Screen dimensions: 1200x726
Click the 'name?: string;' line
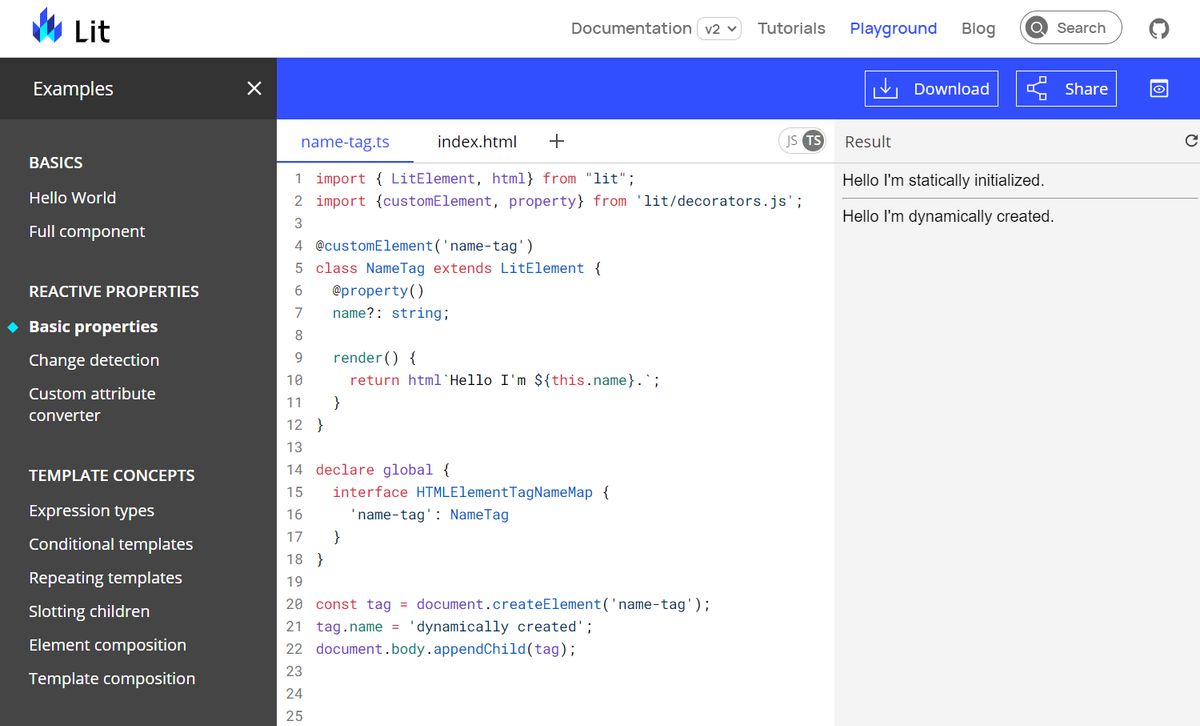pos(391,313)
